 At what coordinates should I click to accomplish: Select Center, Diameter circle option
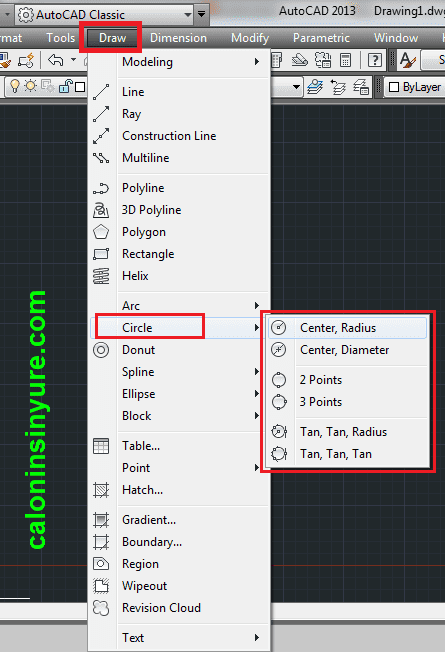tap(348, 350)
